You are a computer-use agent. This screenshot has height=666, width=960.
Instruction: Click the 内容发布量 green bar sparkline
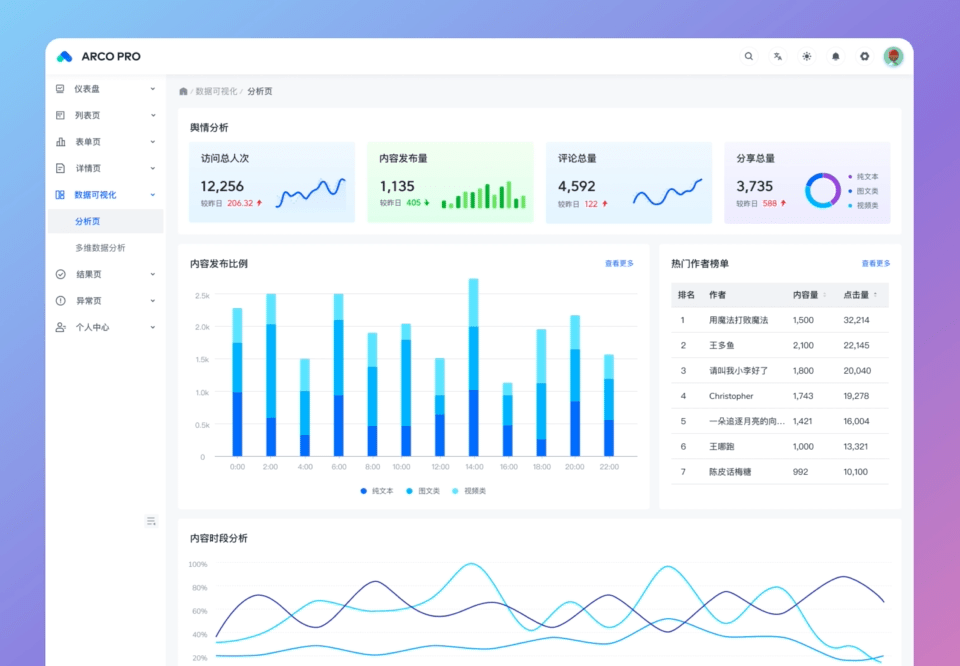point(484,195)
